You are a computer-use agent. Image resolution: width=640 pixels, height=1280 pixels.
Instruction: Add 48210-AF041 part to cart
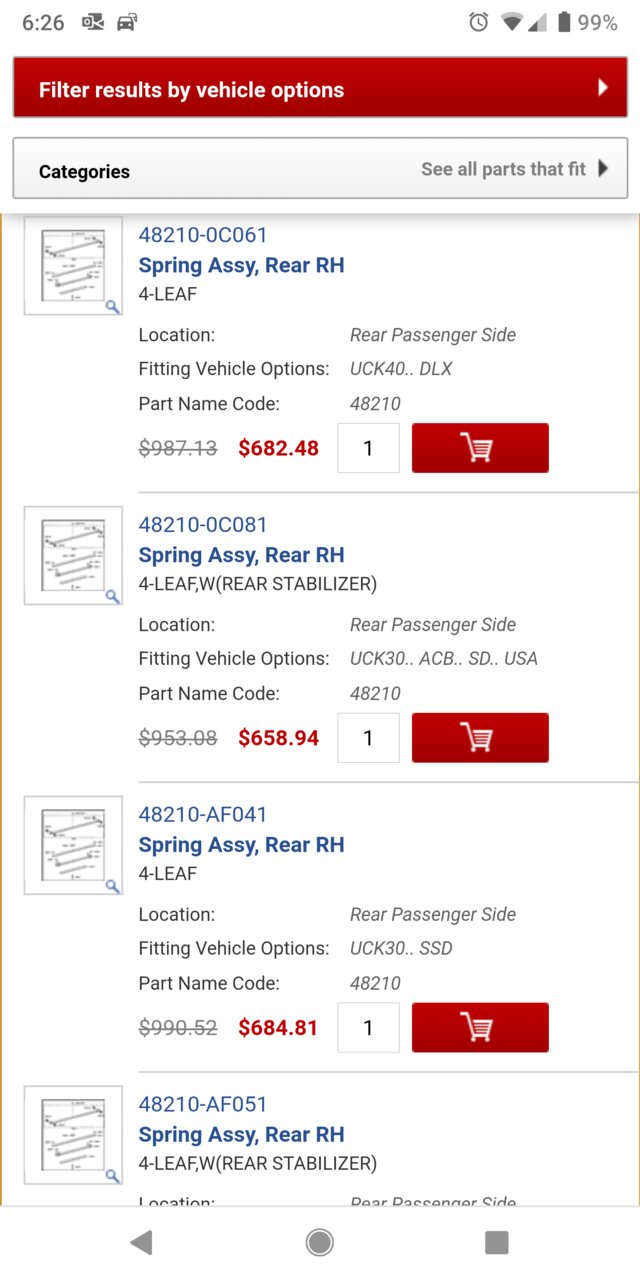[x=480, y=1028]
